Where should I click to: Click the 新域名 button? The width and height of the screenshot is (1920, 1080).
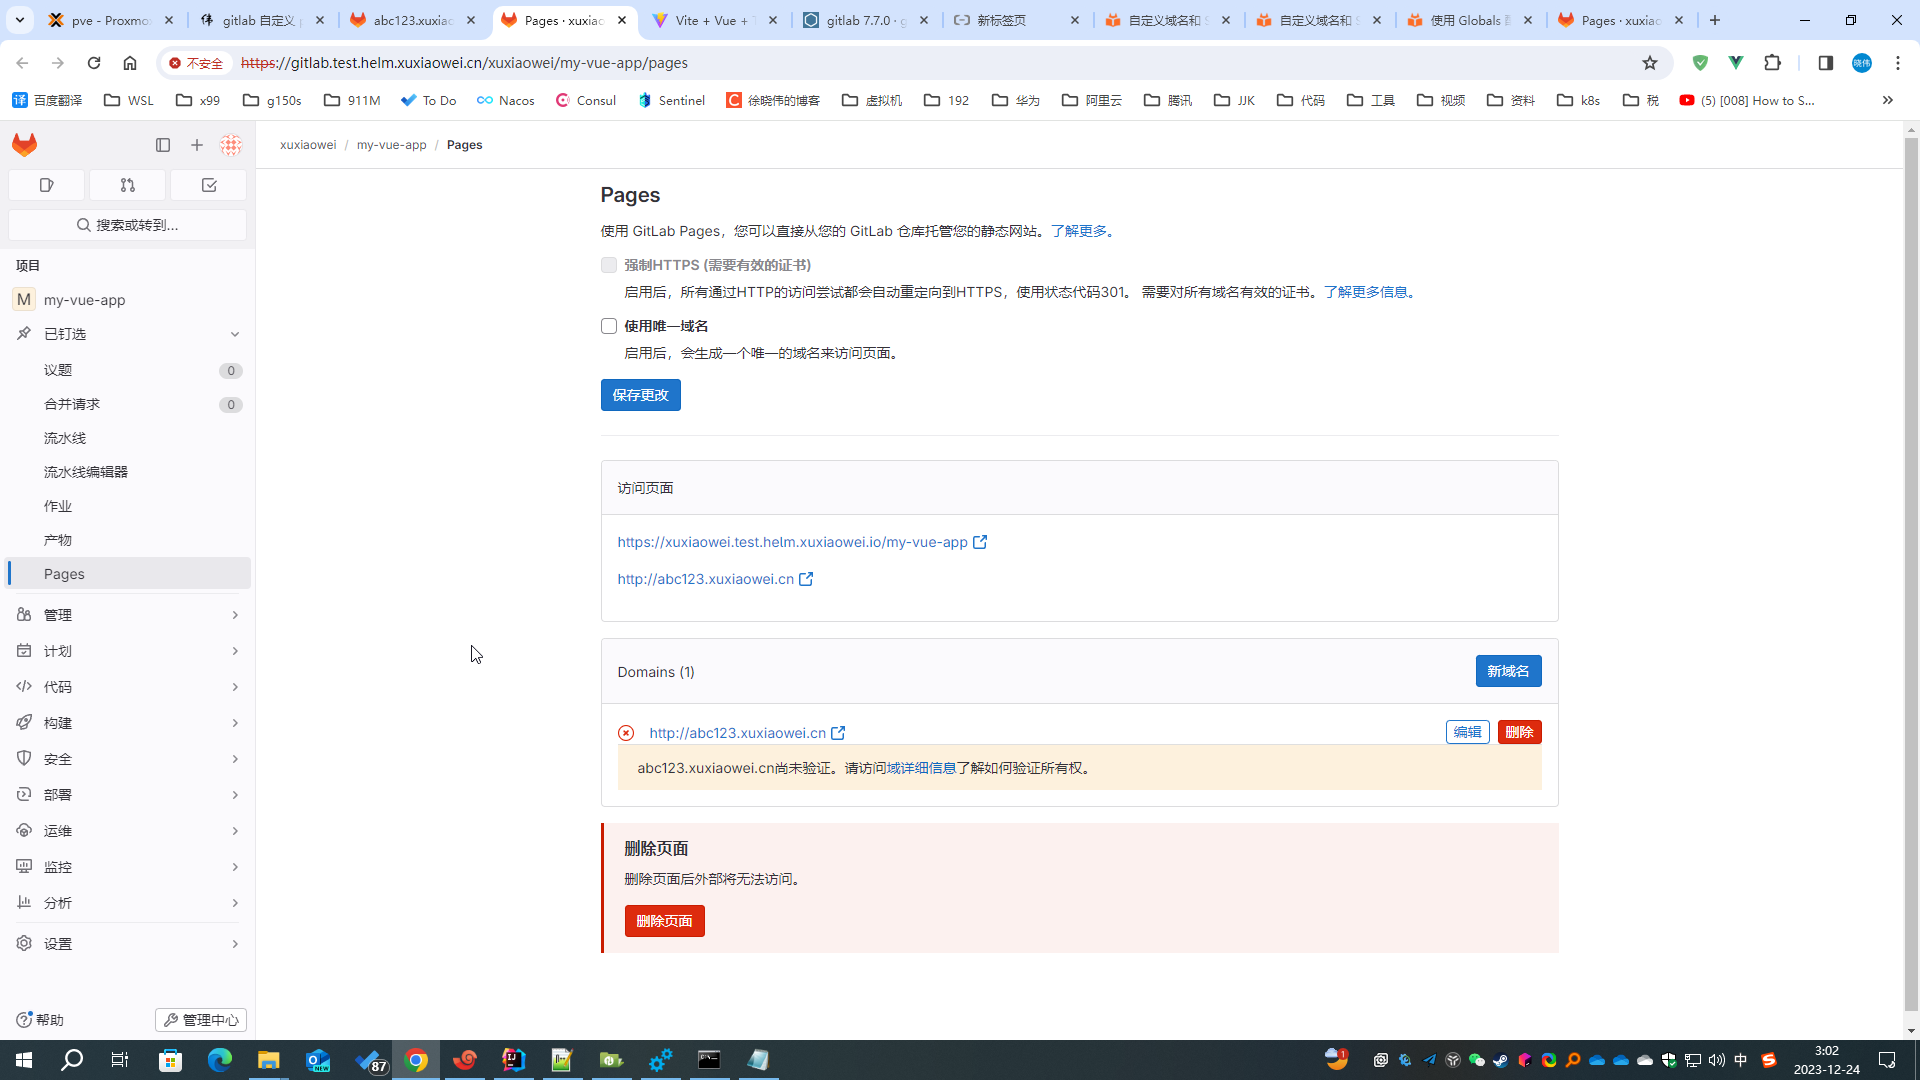pos(1508,671)
